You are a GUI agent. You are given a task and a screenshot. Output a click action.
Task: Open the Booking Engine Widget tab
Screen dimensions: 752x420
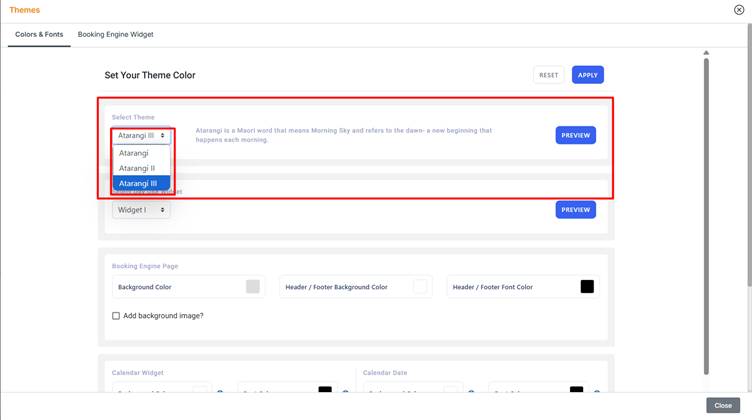pyautogui.click(x=115, y=34)
